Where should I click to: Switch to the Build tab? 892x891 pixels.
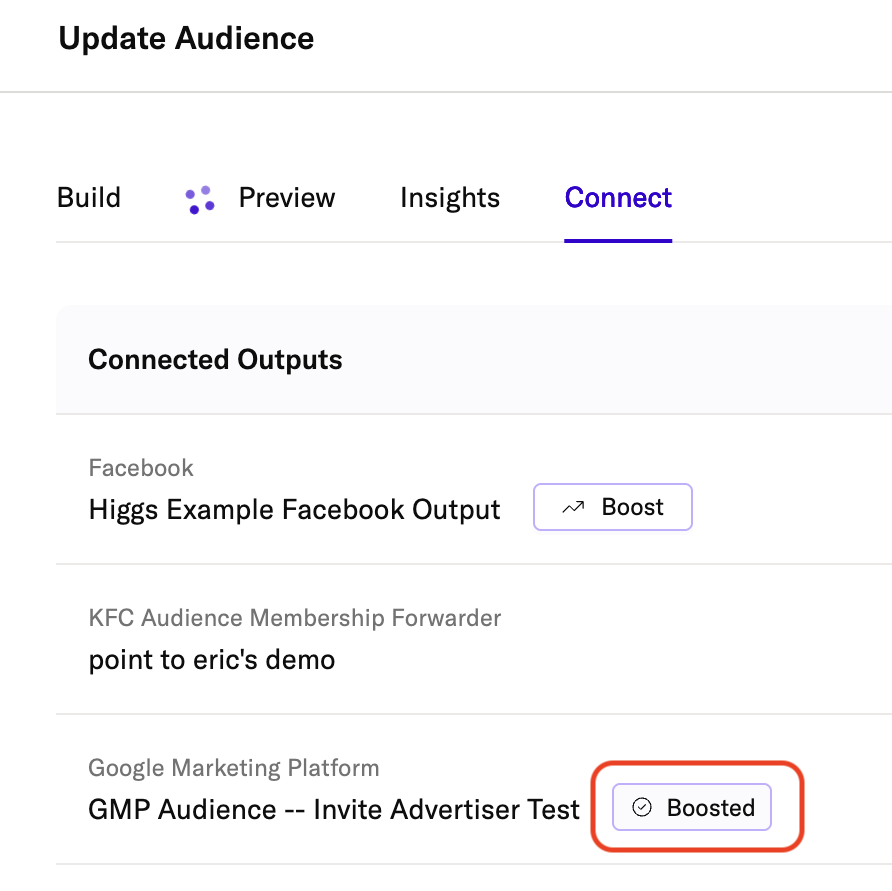[x=89, y=198]
